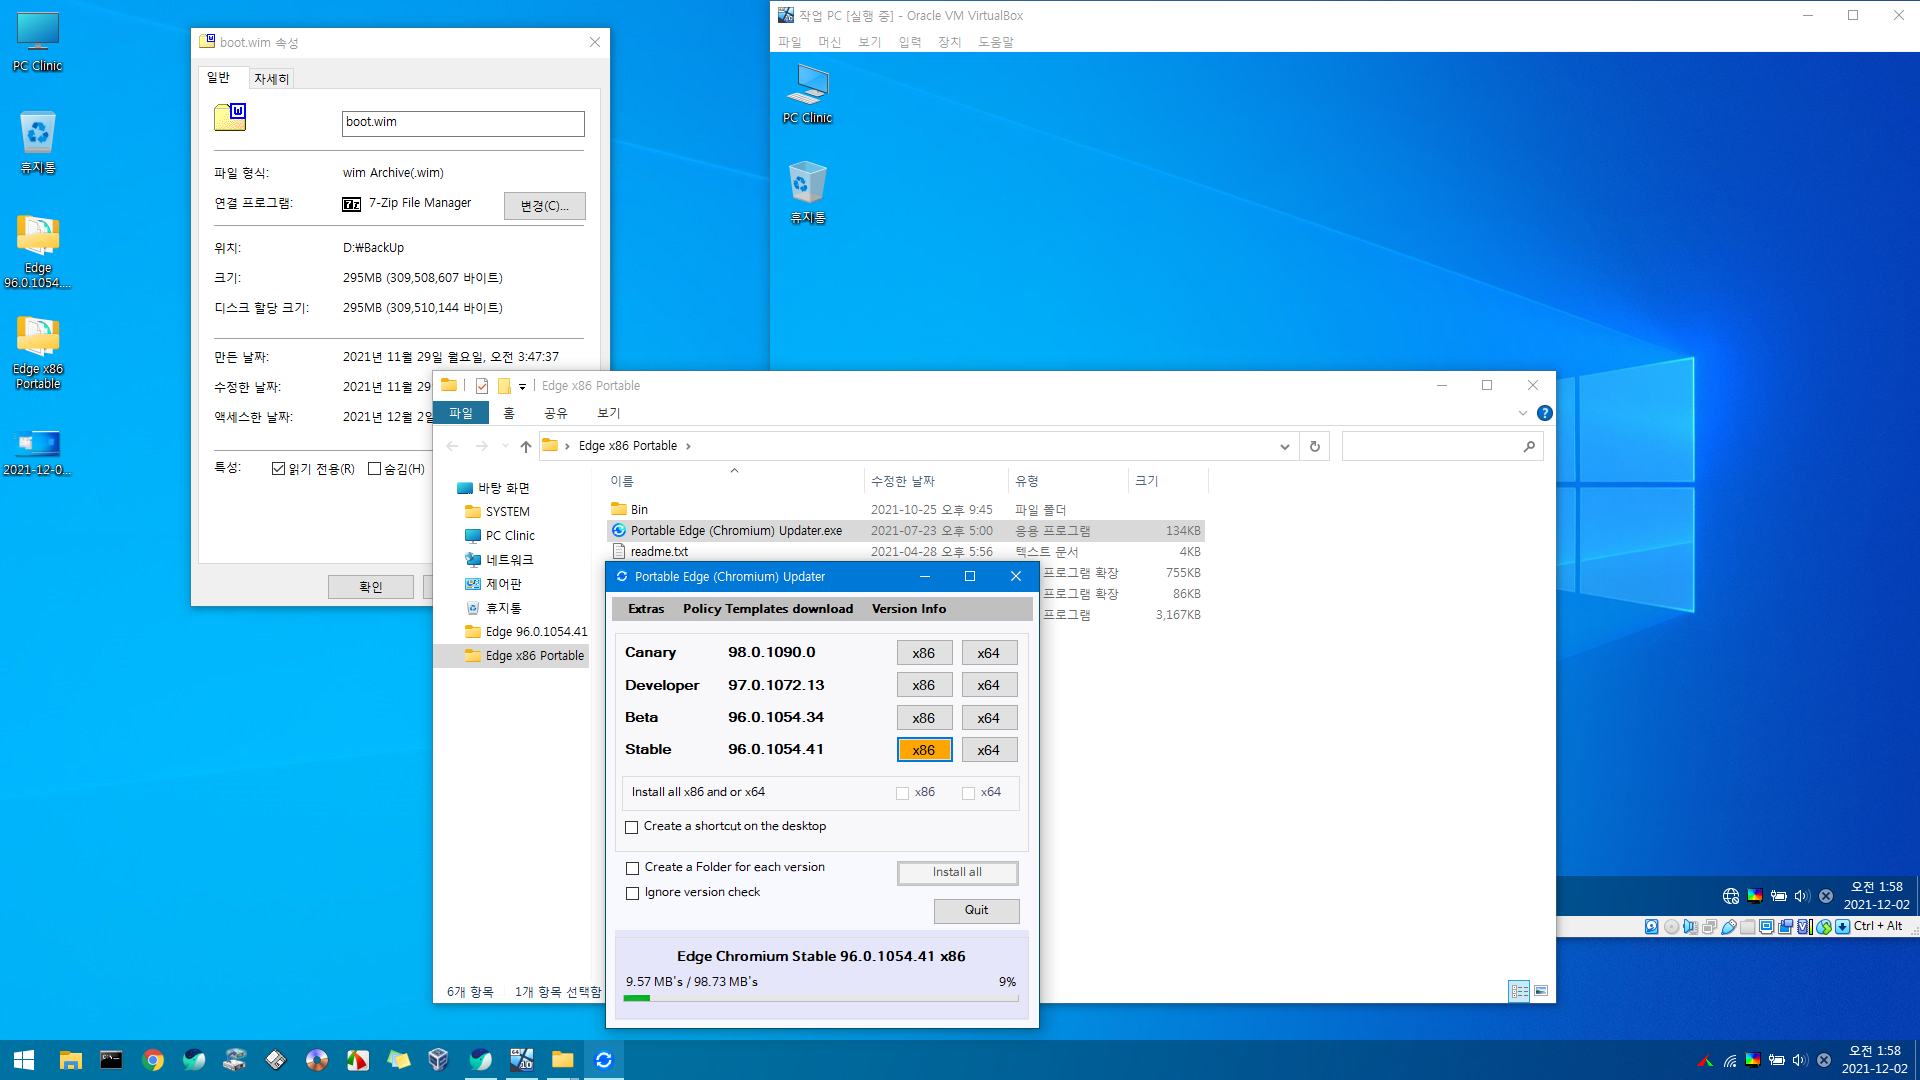The width and height of the screenshot is (1920, 1080).
Task: Open PC Clinic icon in VM desktop
Action: 807,94
